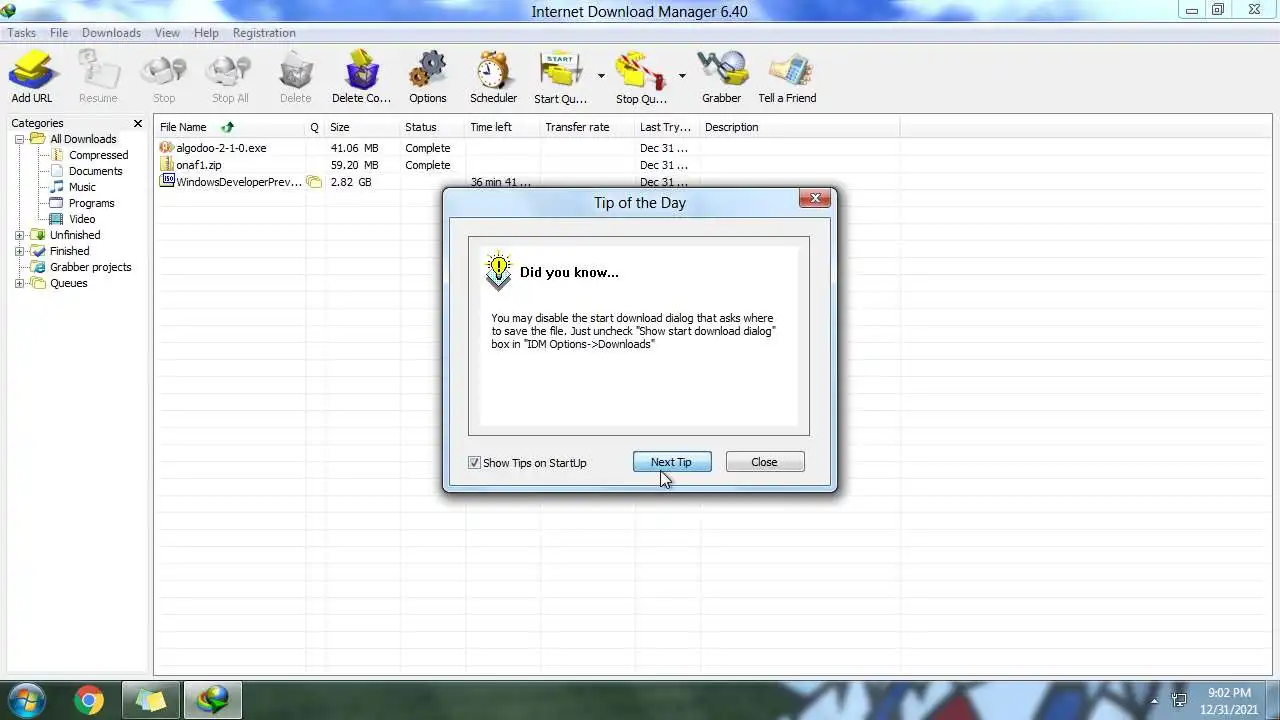Expand the Unfinished category

coord(19,235)
